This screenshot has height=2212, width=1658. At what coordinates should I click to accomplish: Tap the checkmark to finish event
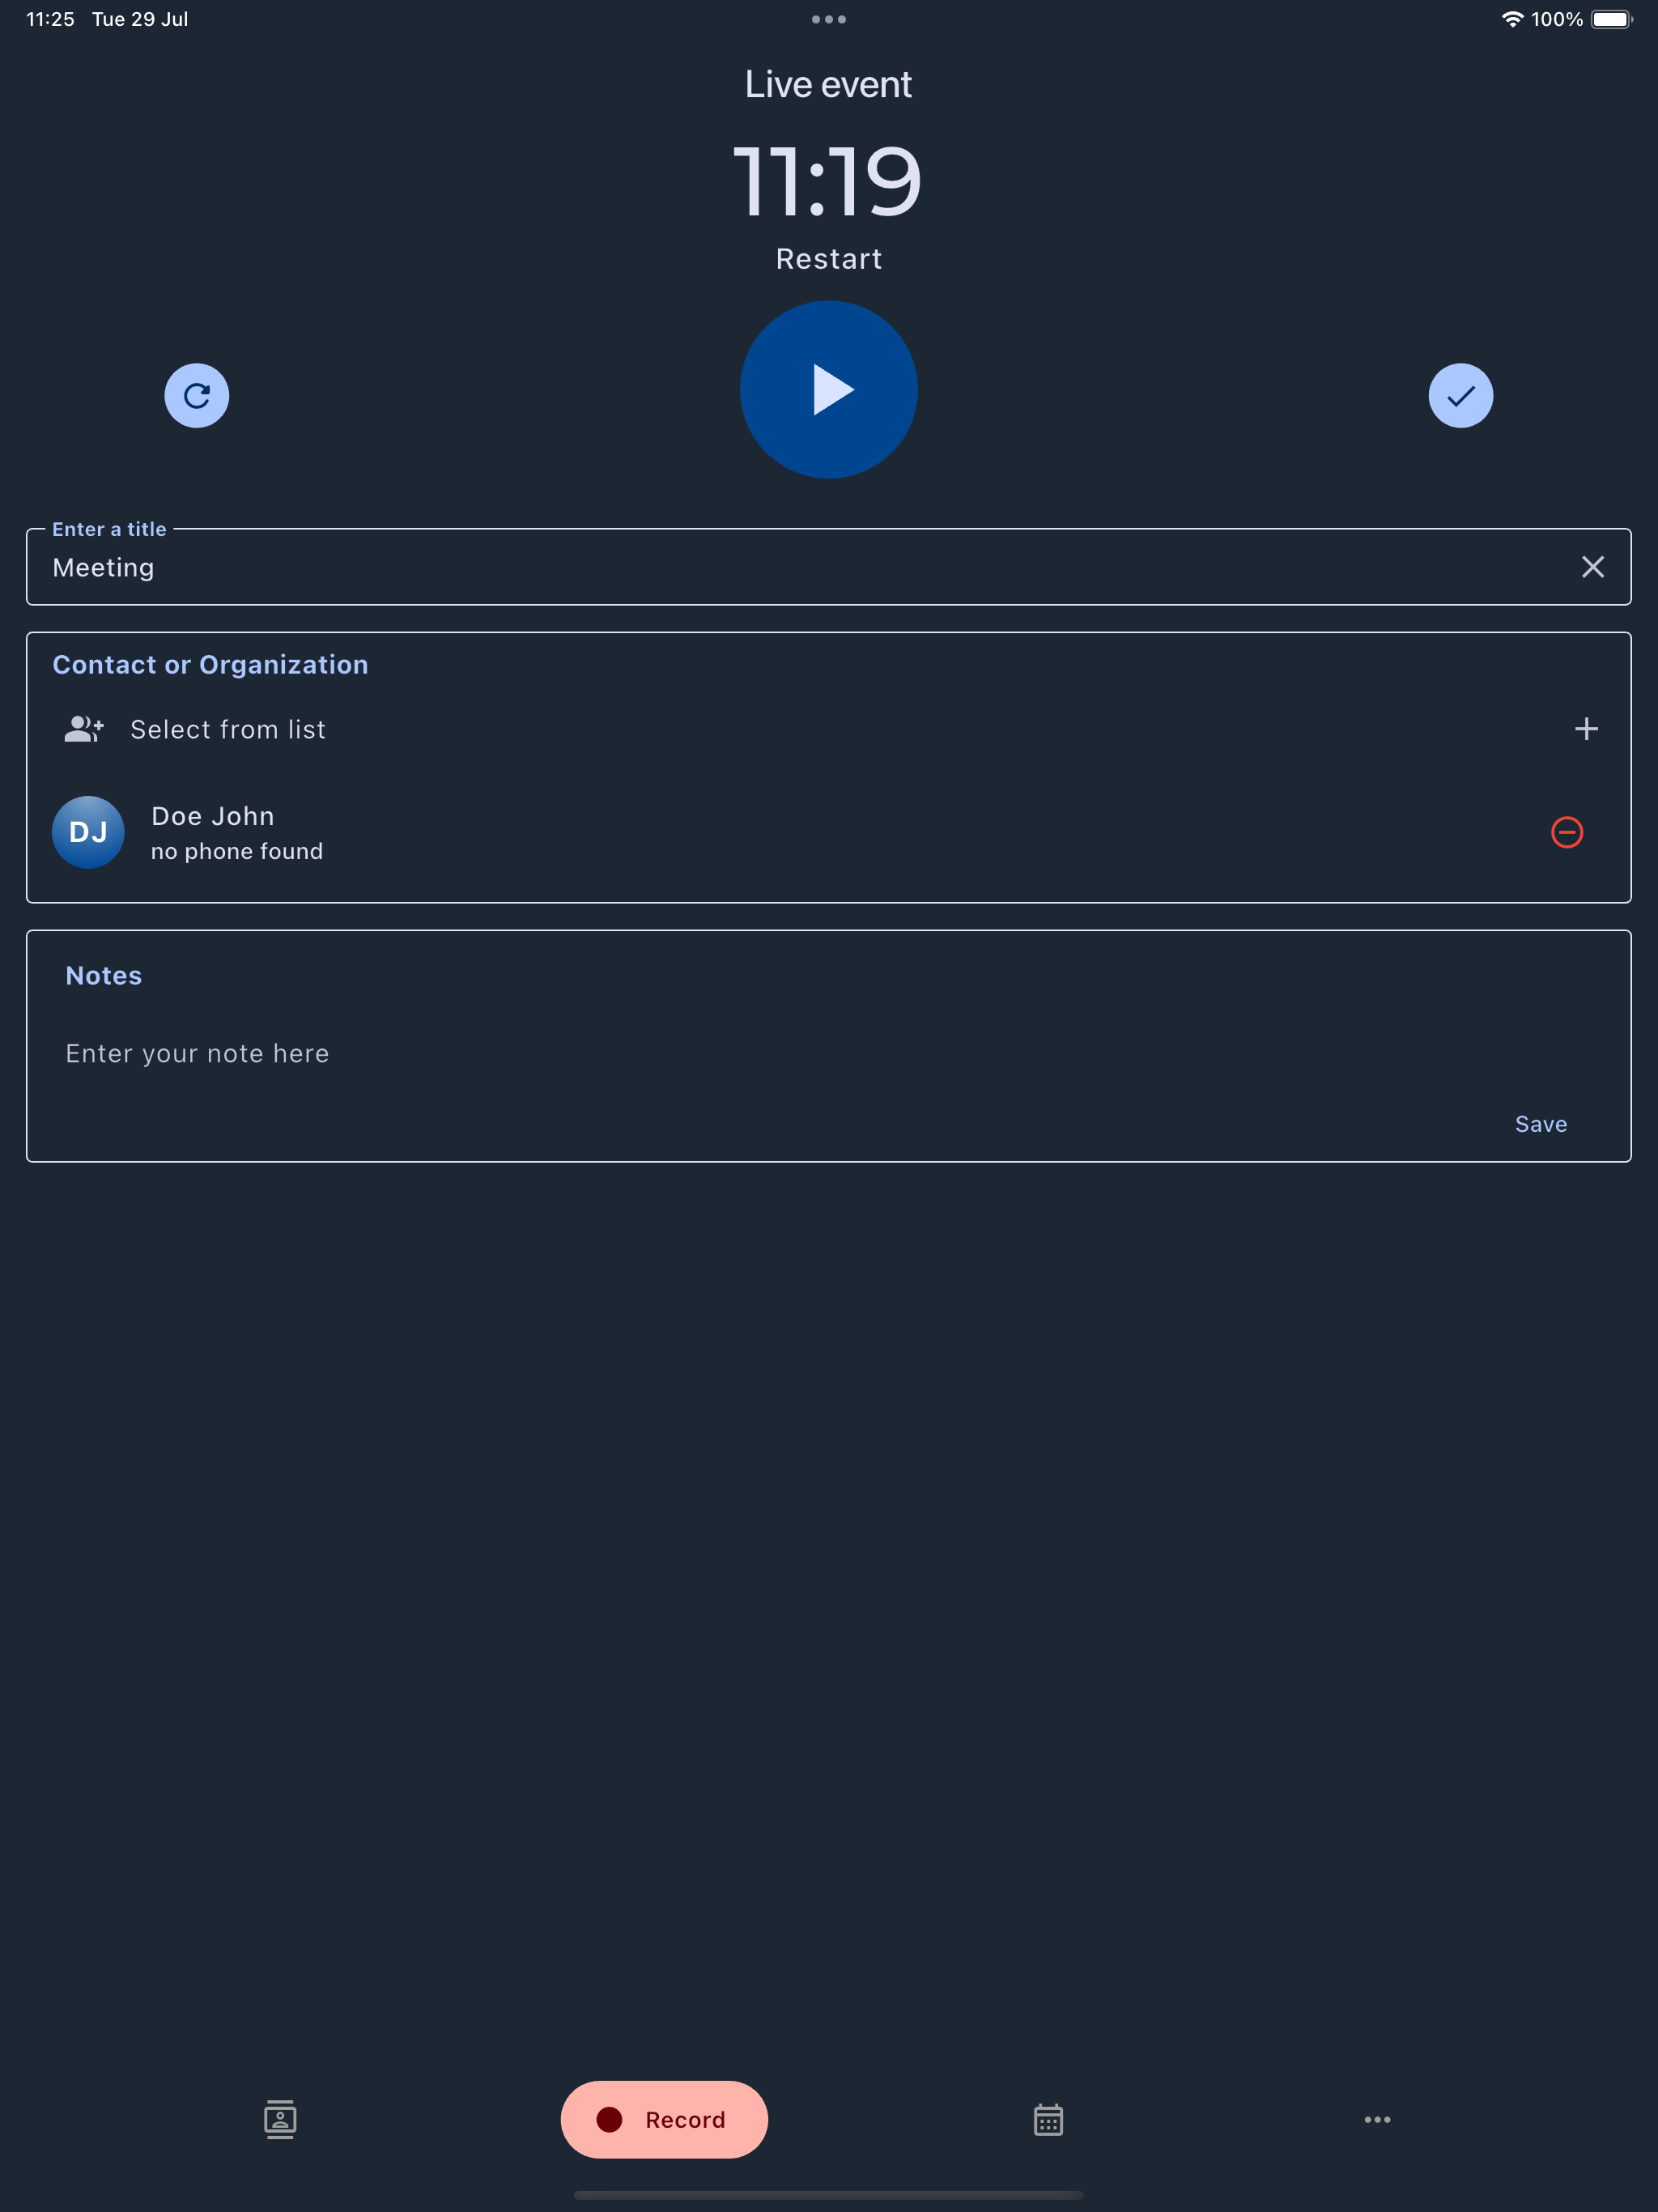pos(1460,395)
